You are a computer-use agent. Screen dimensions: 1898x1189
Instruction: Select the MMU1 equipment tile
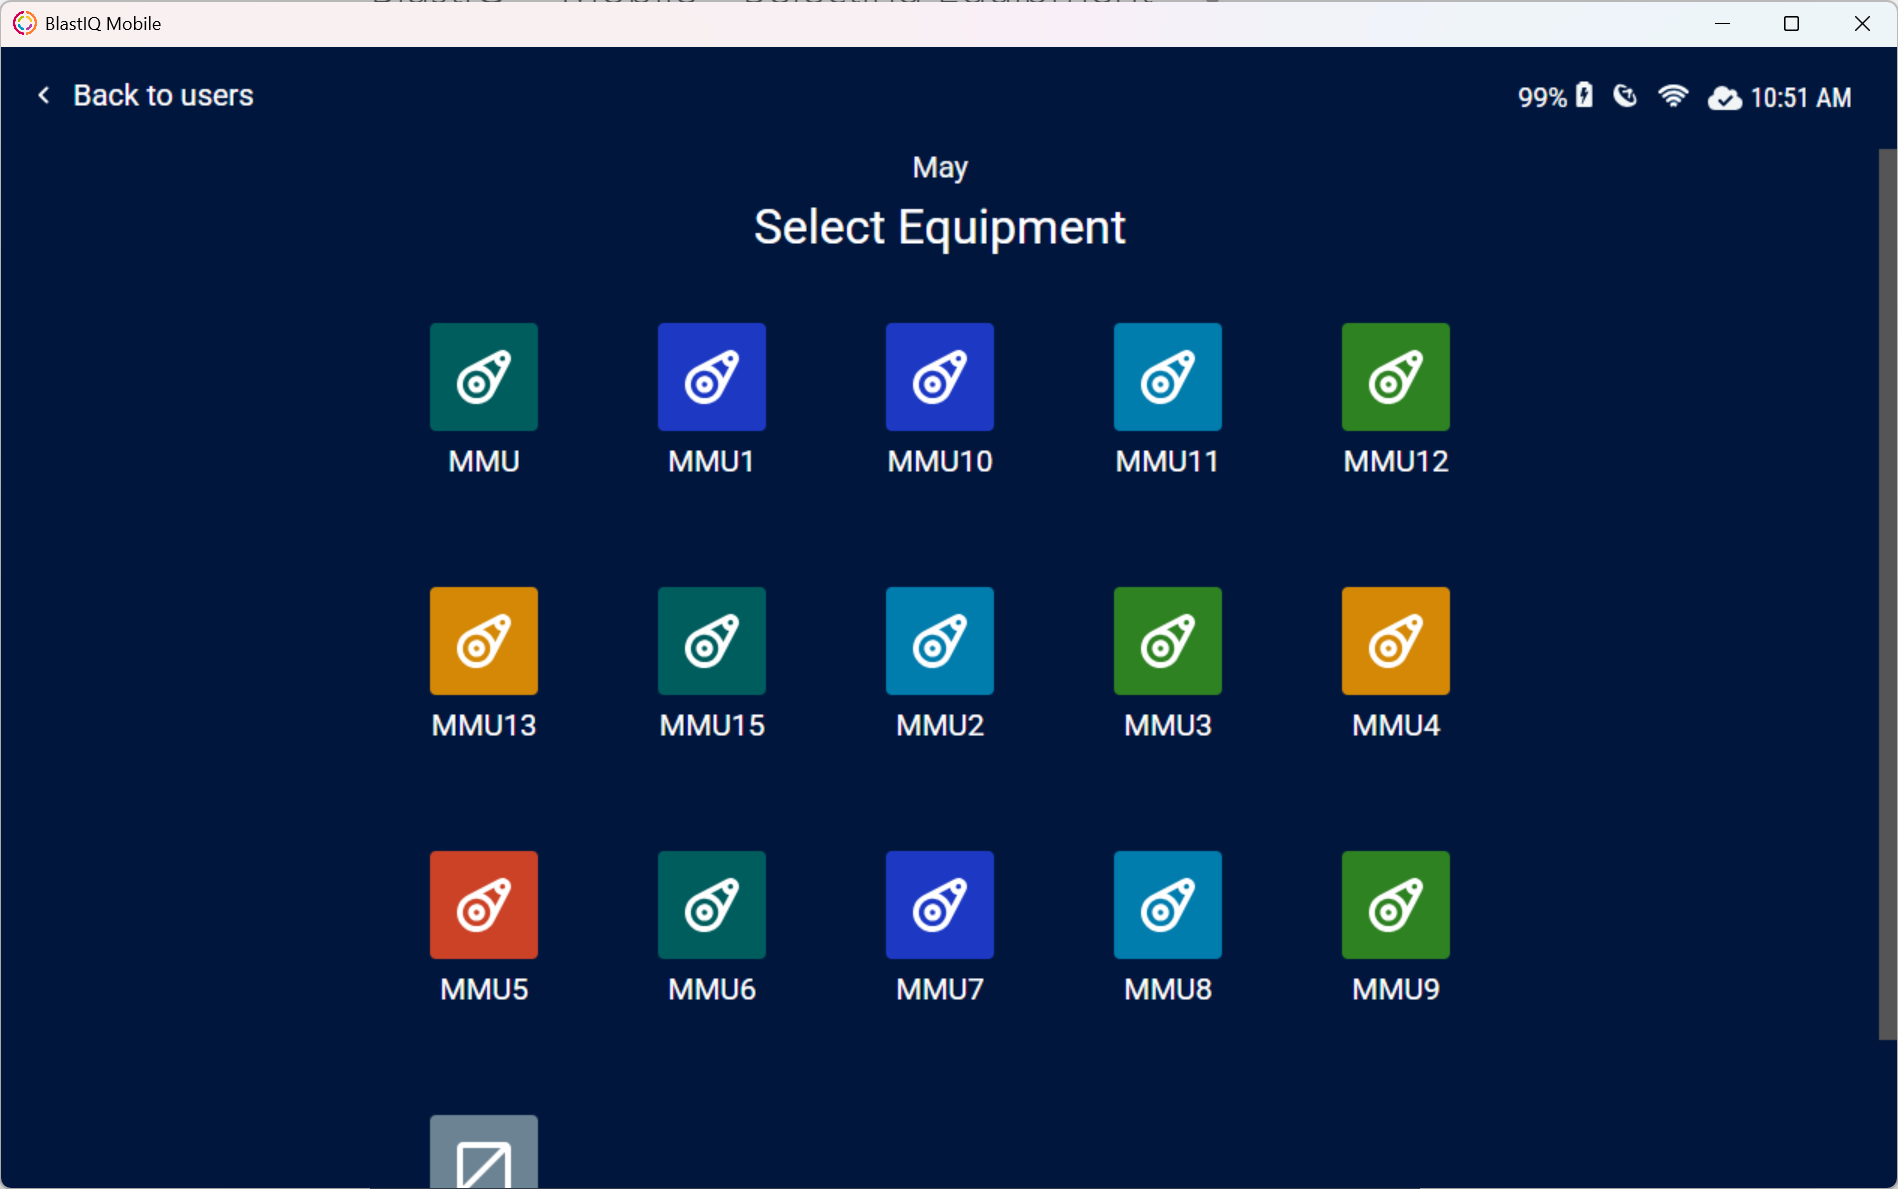tap(712, 377)
